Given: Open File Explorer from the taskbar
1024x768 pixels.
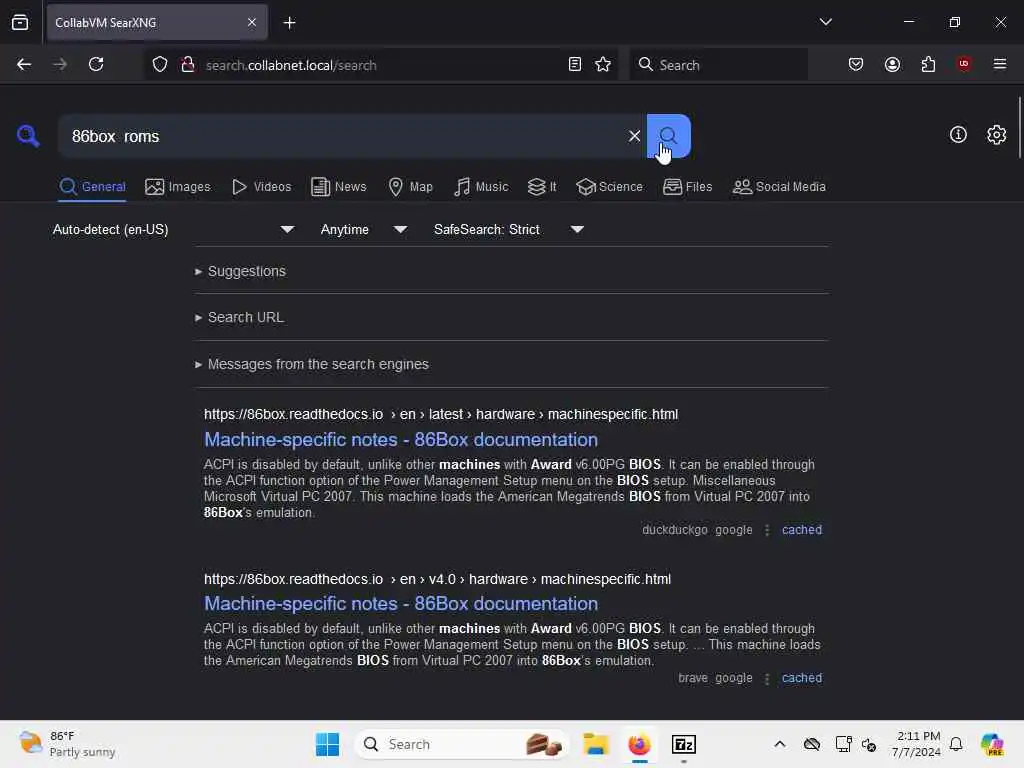Looking at the screenshot, I should point(596,744).
